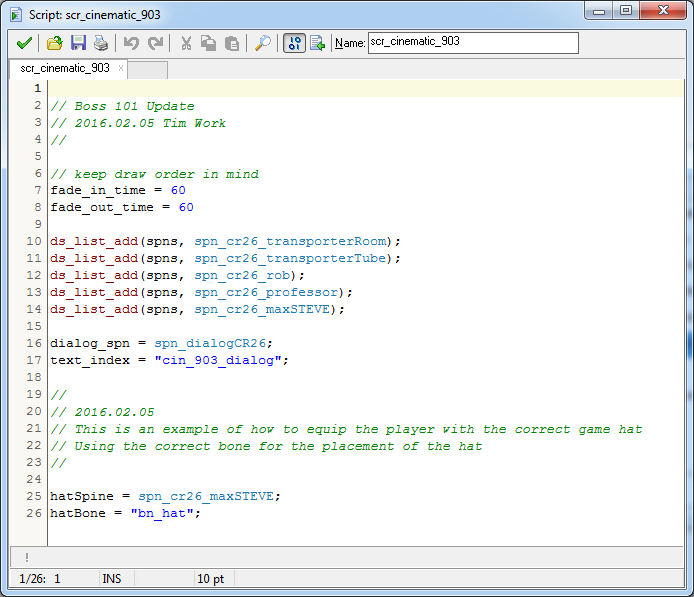
Task: Click the string "cin_903_dialog"
Action: (218, 360)
